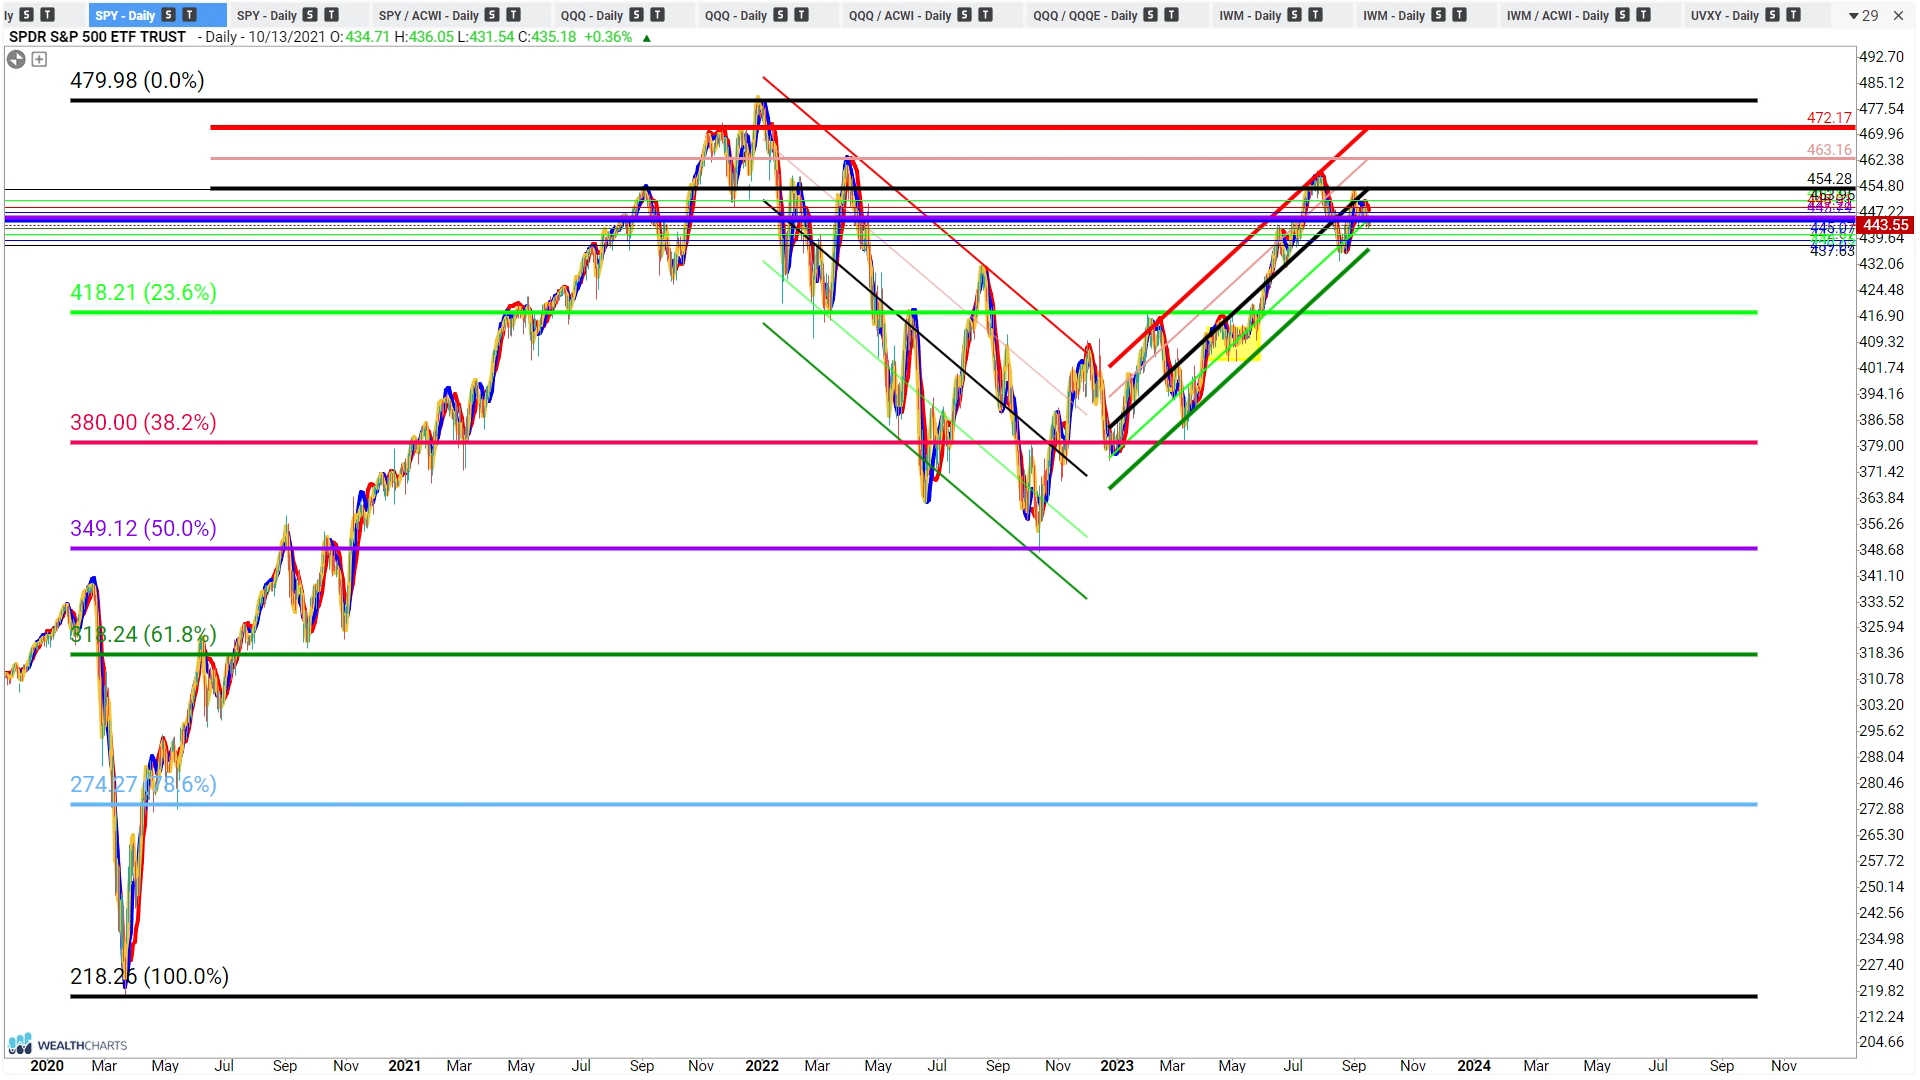The height and width of the screenshot is (1080, 1920).
Task: Click the plus box icon beside the compass
Action: pos(39,59)
